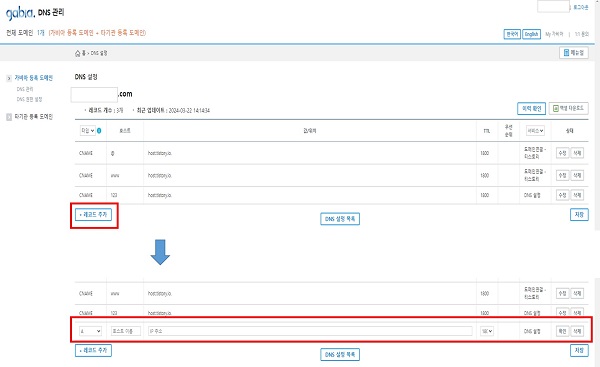600x367 pixels.
Task: Click 레코드 추가 under the three-record table
Action: click(93, 215)
